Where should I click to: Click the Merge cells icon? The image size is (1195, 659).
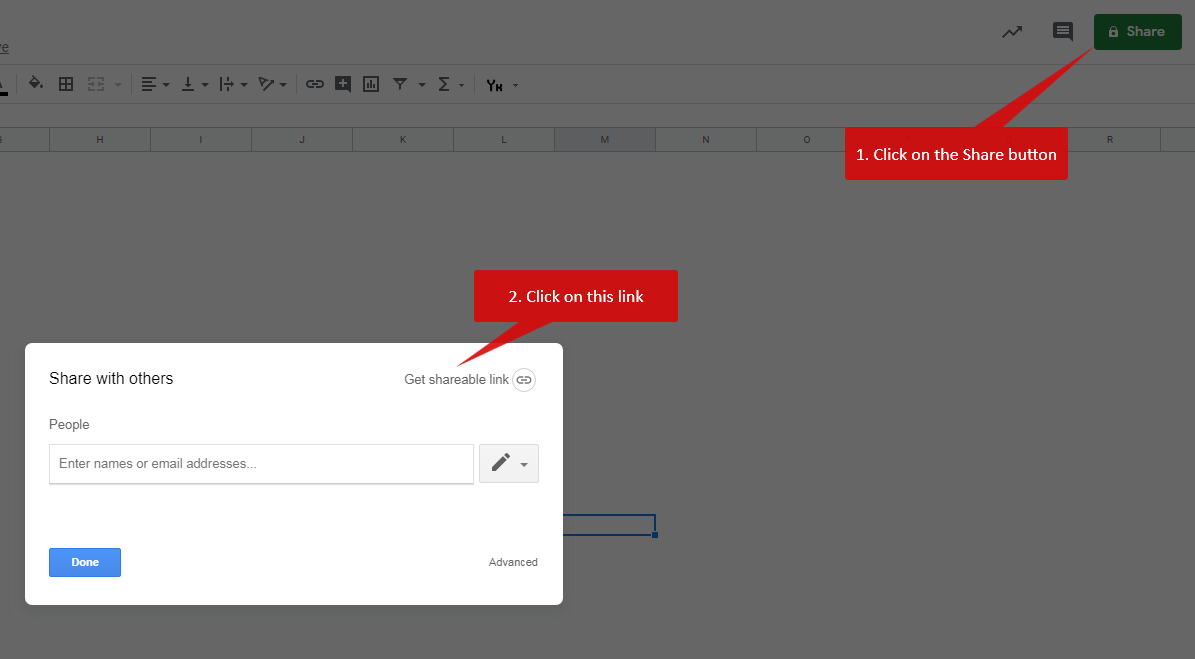point(96,84)
